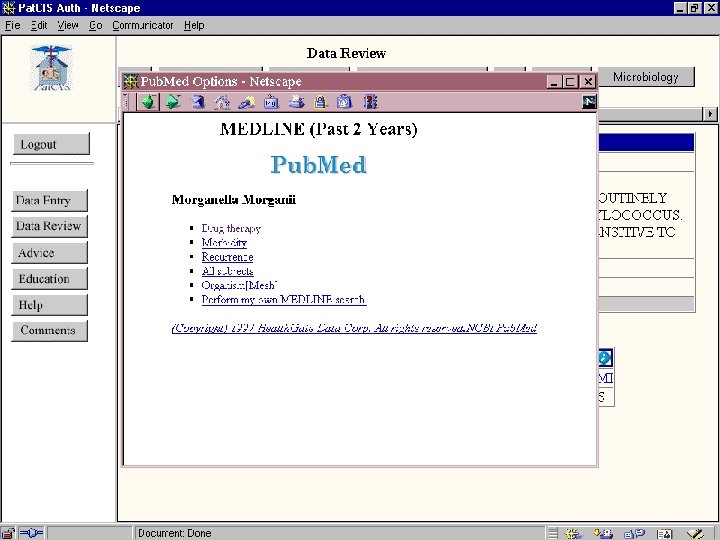Open the My Netscape toolbar icon
The image size is (720, 540).
[272, 101]
